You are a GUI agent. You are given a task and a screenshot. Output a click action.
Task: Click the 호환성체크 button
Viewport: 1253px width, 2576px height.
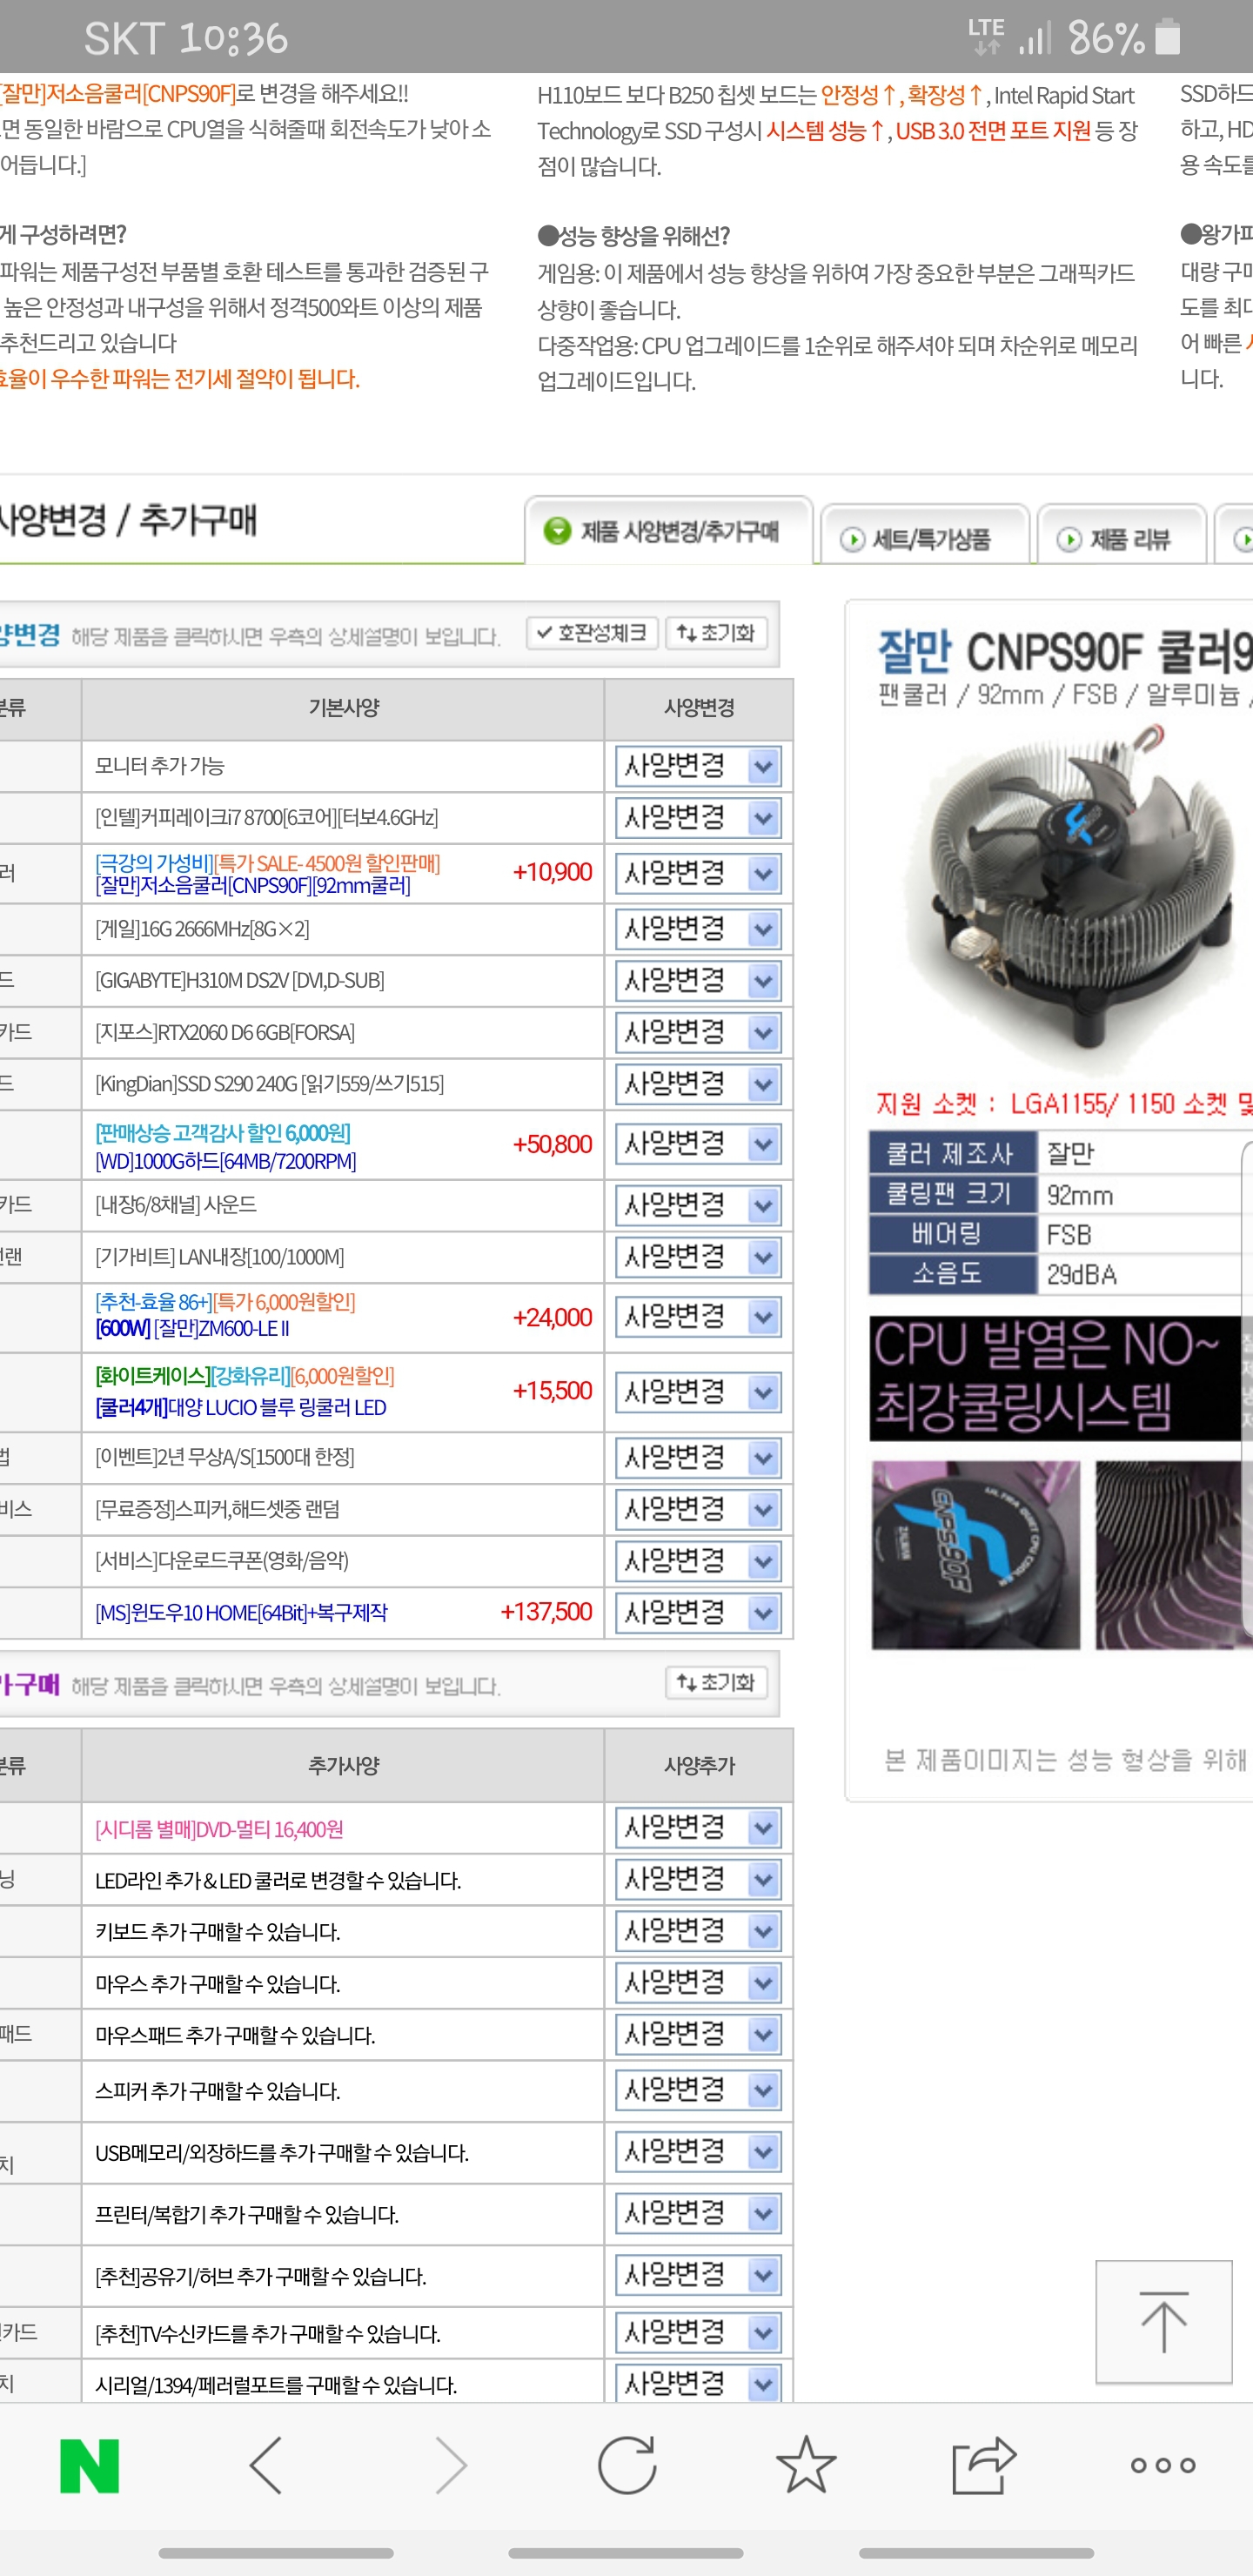[592, 633]
